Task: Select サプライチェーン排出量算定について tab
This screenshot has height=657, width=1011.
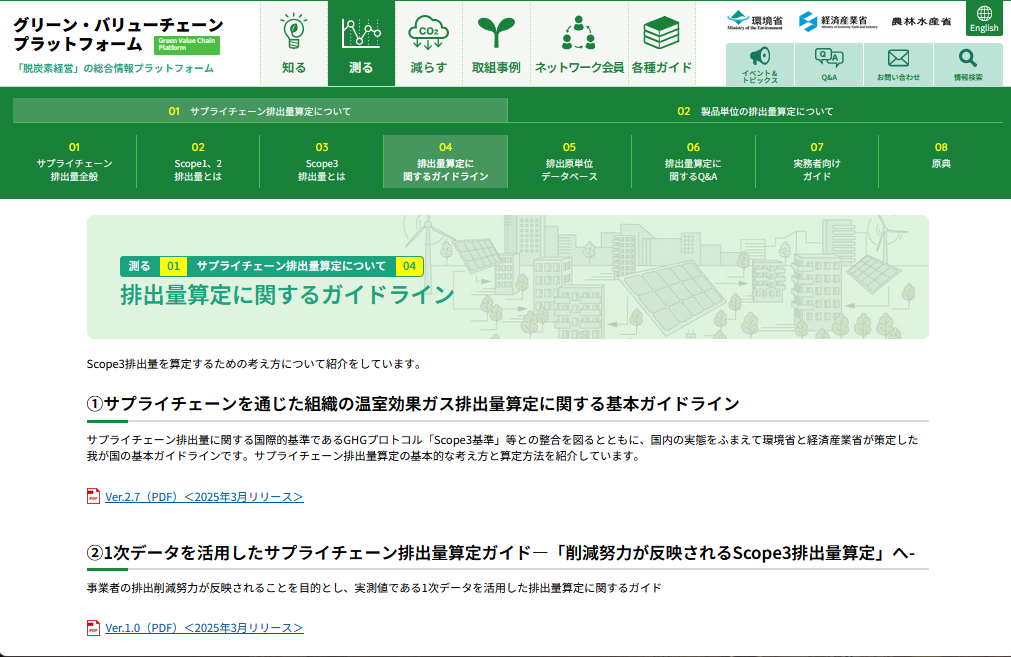Action: 260,111
